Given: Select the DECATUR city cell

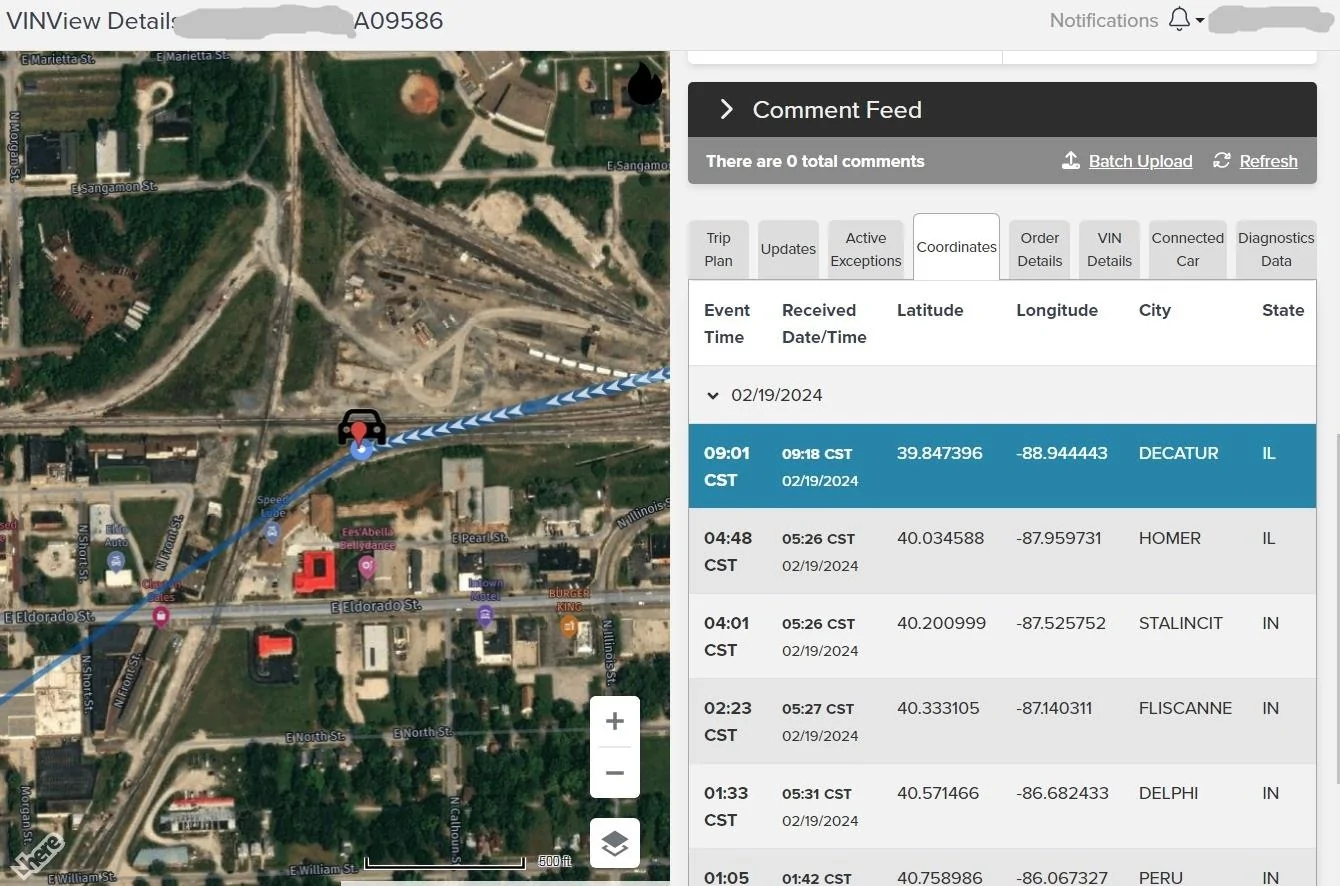Looking at the screenshot, I should click(x=1179, y=453).
